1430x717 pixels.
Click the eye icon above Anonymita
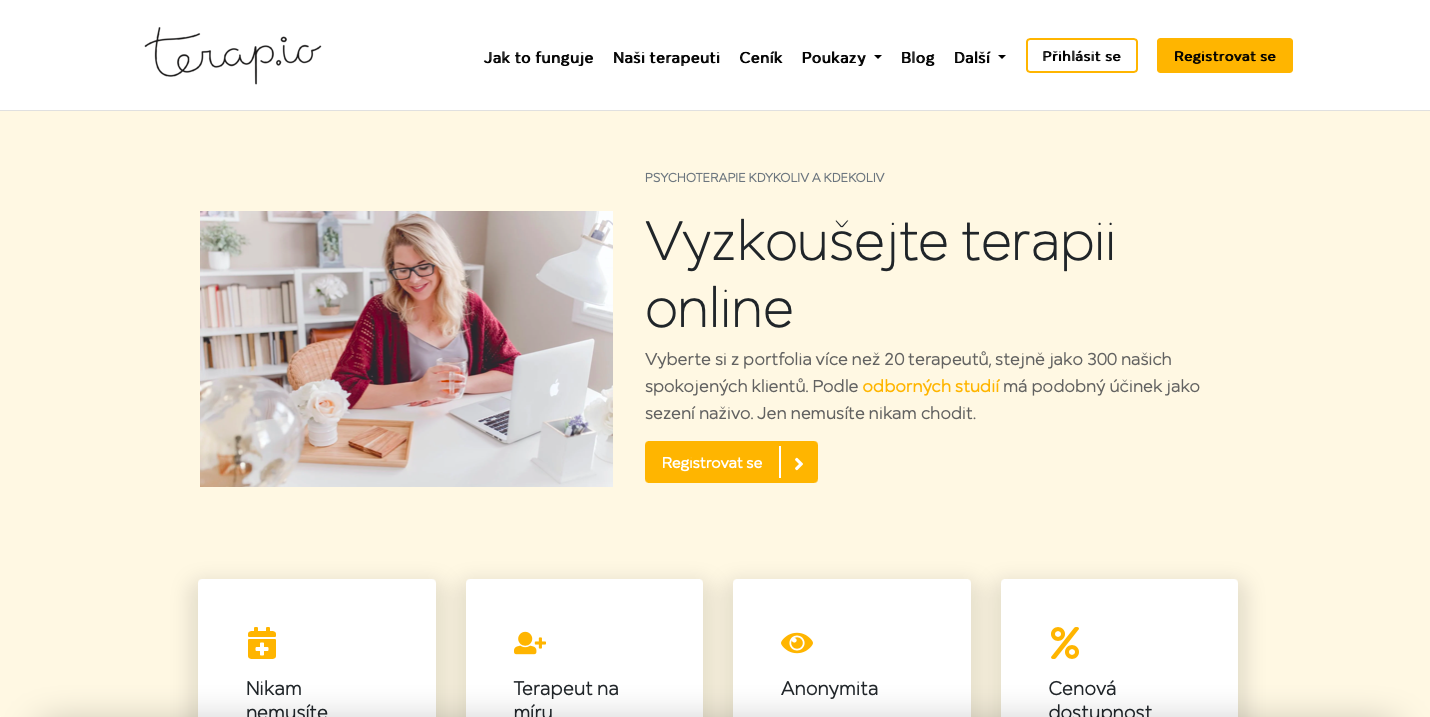click(797, 643)
